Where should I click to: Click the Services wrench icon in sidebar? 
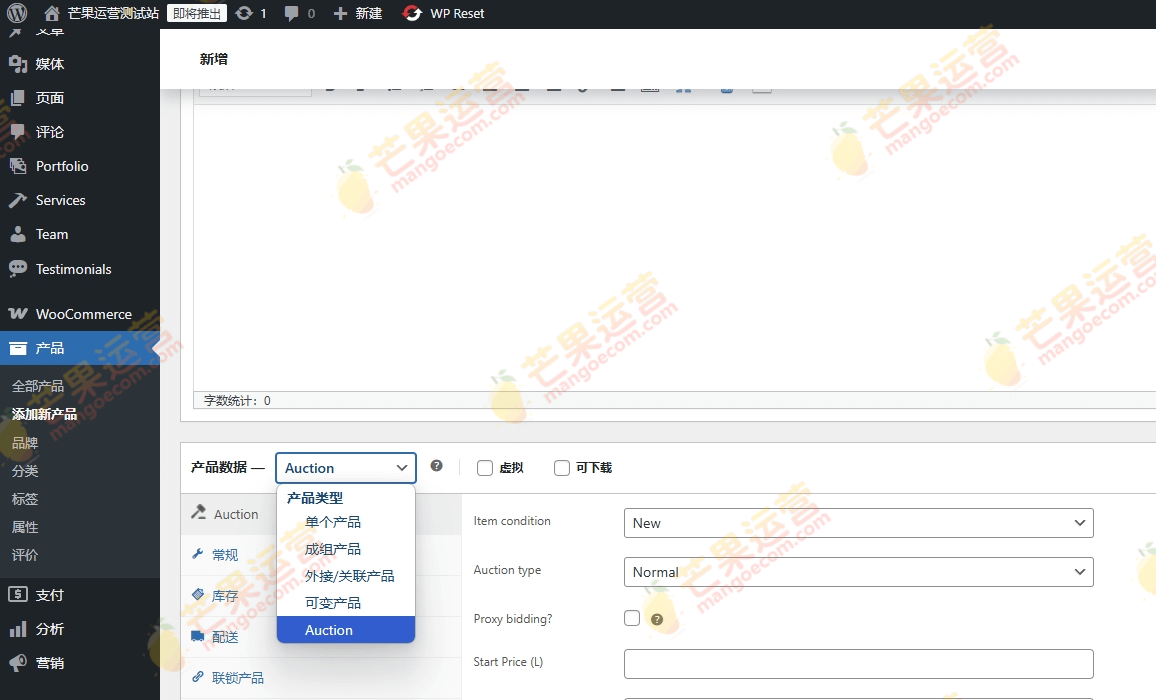18,200
